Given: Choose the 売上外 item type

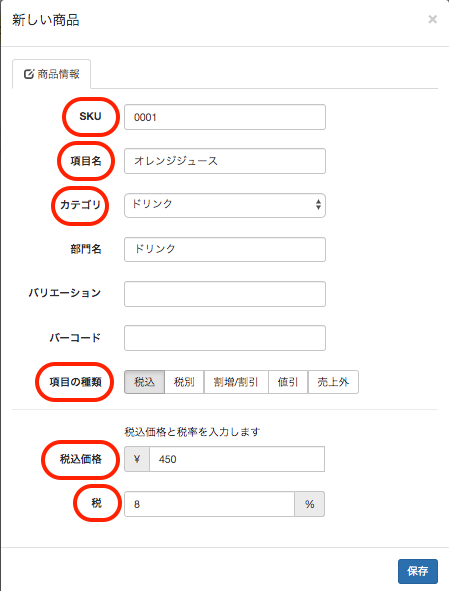Looking at the screenshot, I should [333, 382].
